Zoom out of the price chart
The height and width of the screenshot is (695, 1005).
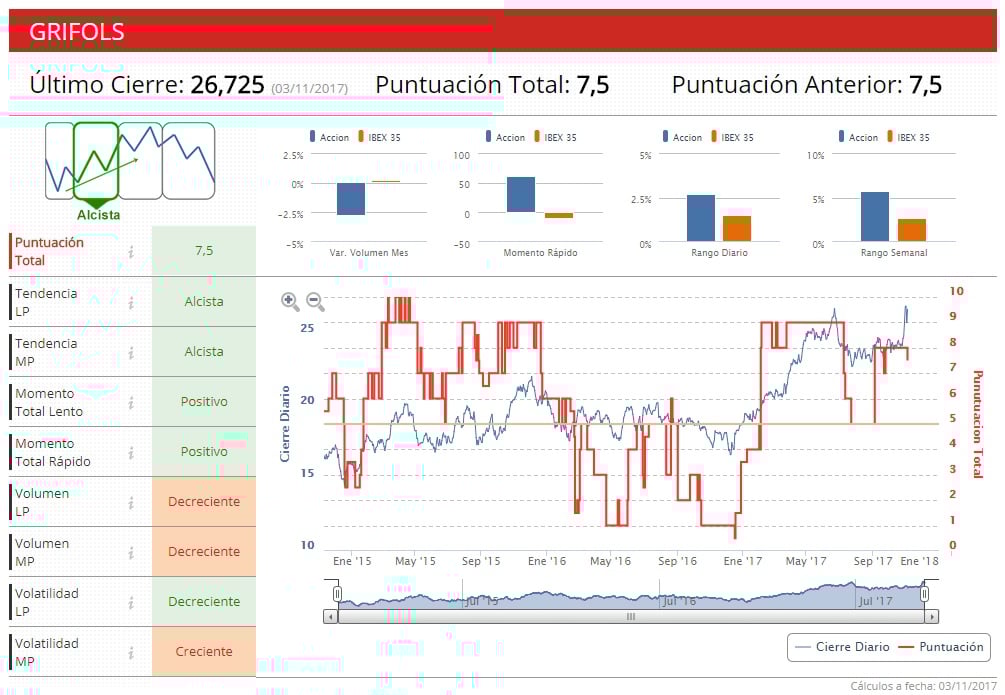[x=315, y=301]
